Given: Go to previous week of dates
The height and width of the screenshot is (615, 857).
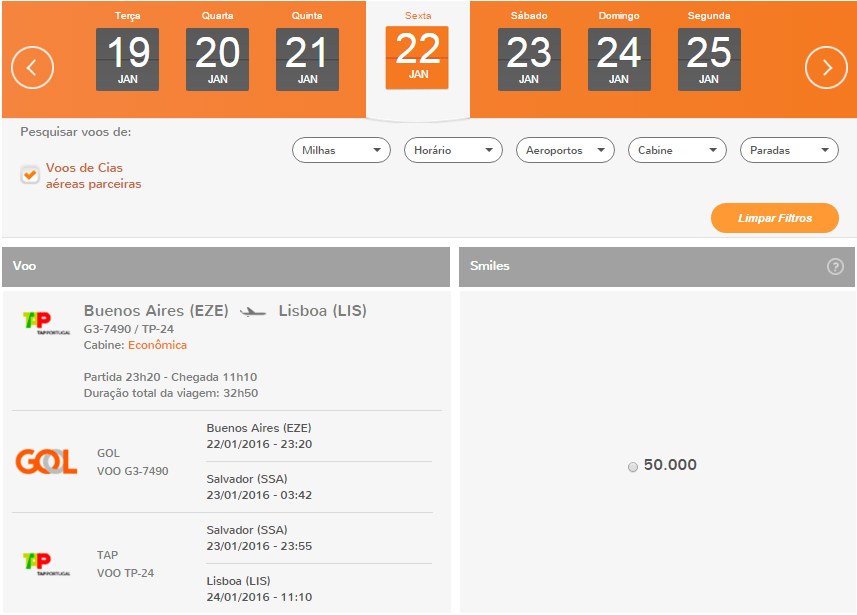Looking at the screenshot, I should pyautogui.click(x=32, y=68).
